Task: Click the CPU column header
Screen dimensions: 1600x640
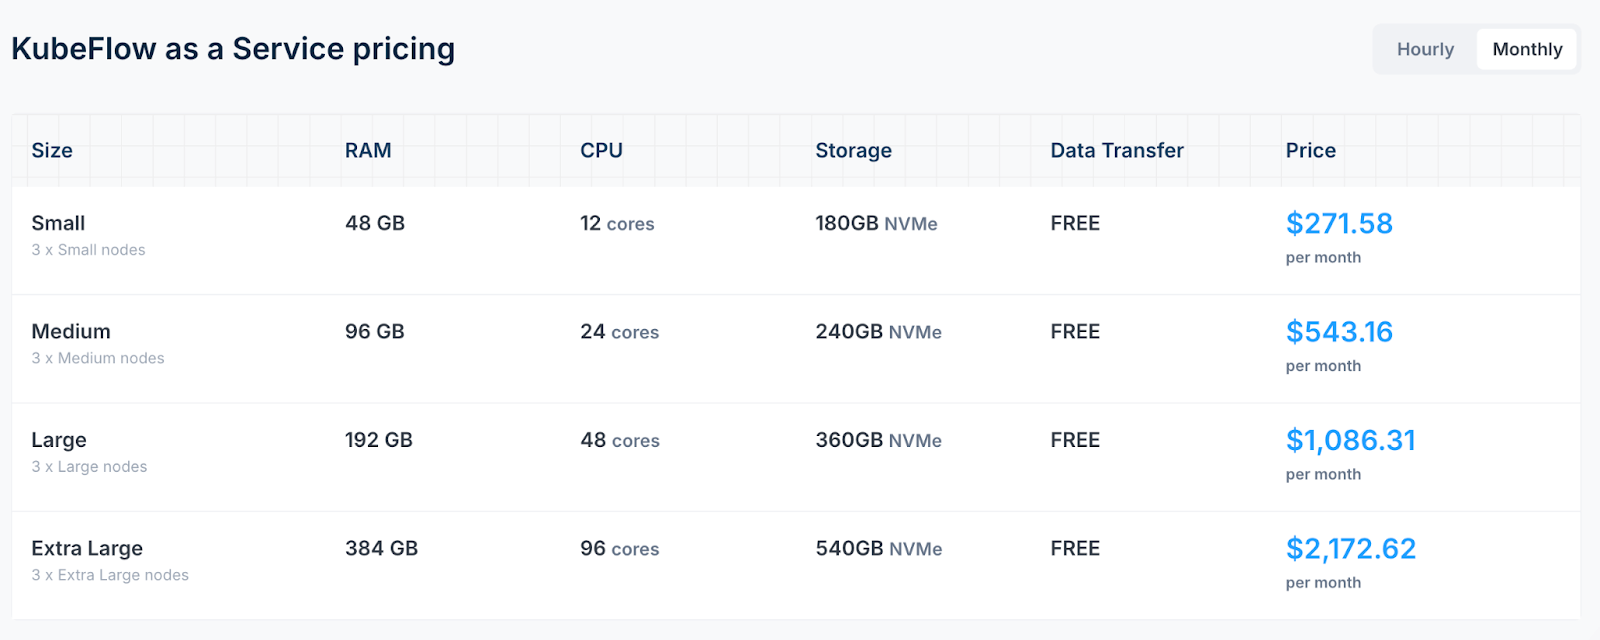Action: point(601,150)
